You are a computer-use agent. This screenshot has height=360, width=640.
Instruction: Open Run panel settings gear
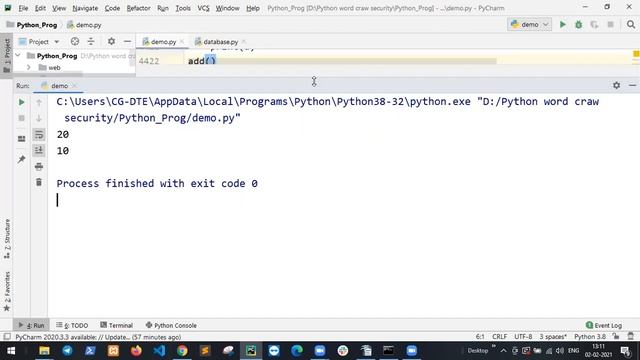click(616, 85)
